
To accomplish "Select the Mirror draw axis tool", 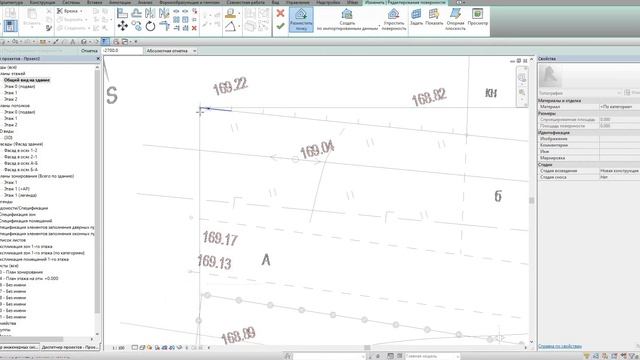I will [x=164, y=13].
